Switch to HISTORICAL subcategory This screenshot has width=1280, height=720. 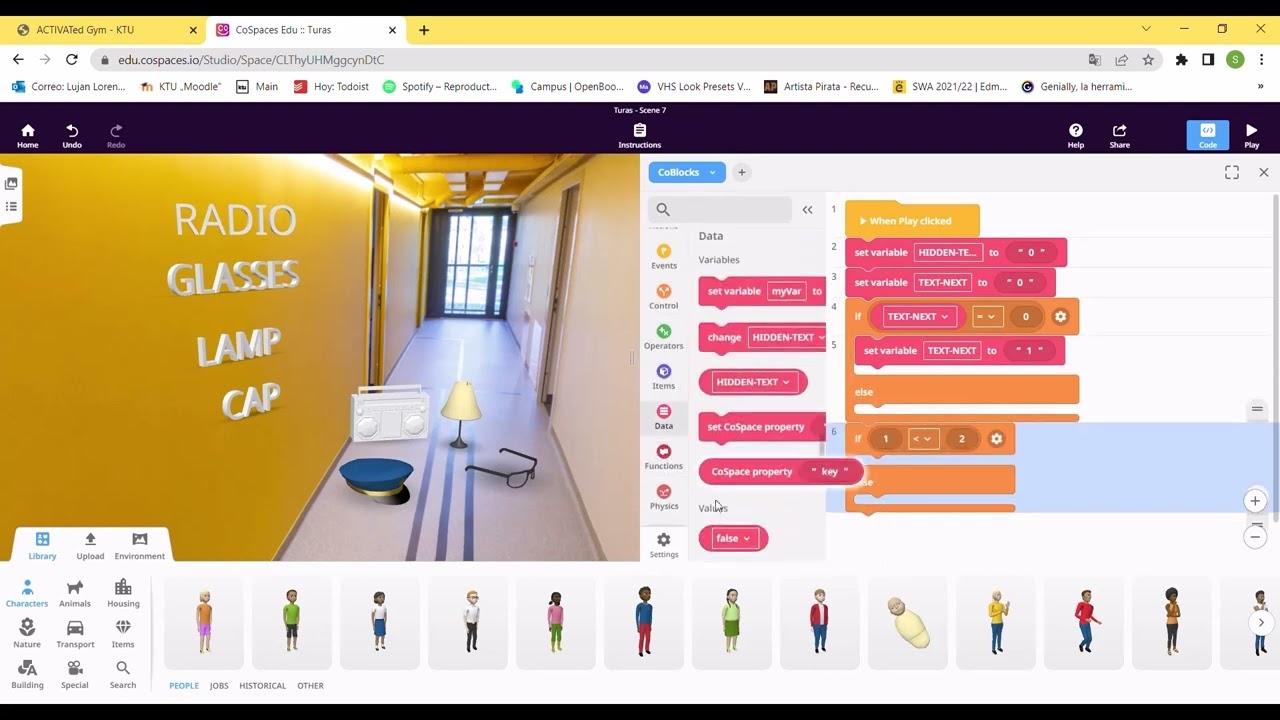pyautogui.click(x=263, y=686)
